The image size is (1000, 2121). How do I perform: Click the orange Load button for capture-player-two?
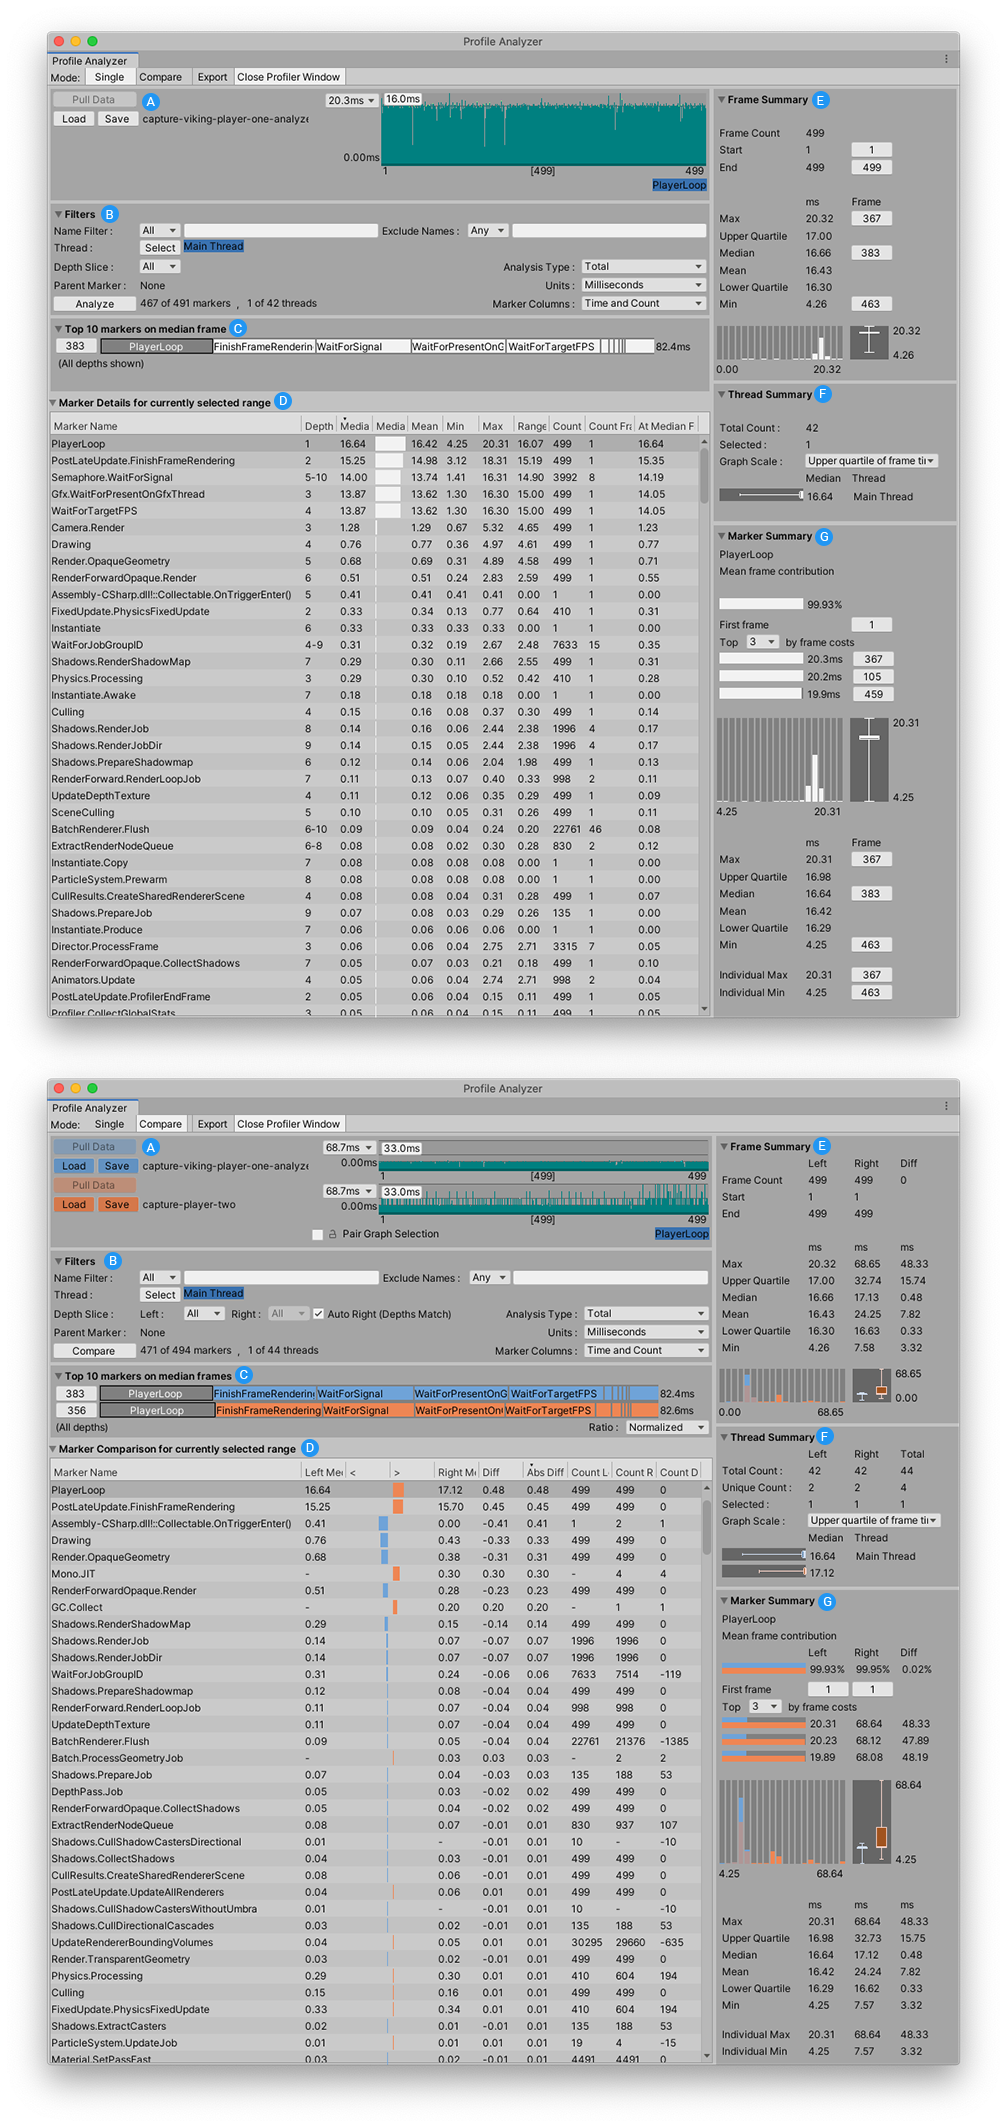pos(74,1205)
